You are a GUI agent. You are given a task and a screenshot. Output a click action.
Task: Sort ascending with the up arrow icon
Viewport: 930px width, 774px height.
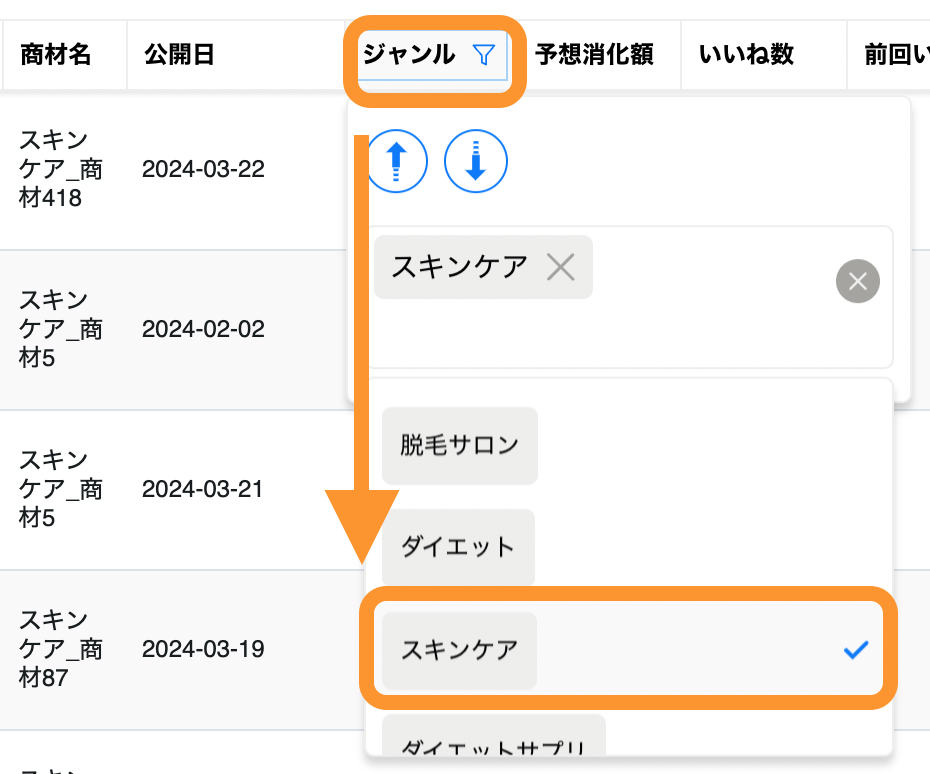[x=397, y=160]
